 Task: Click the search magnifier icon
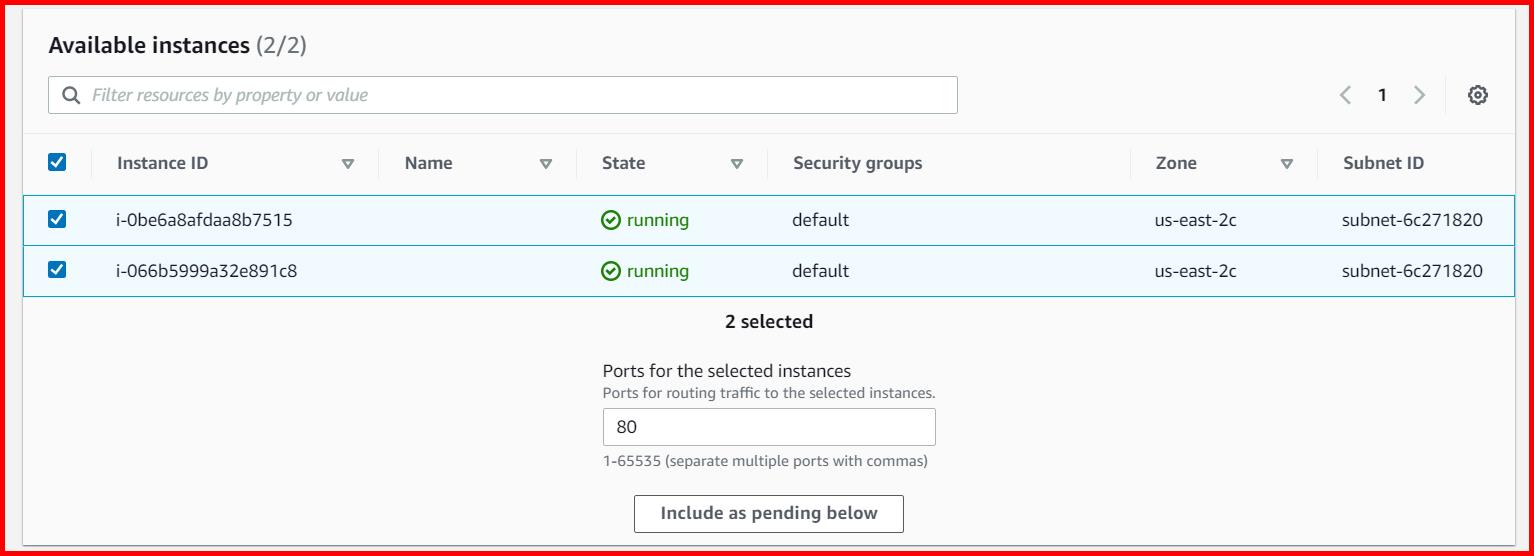71,95
